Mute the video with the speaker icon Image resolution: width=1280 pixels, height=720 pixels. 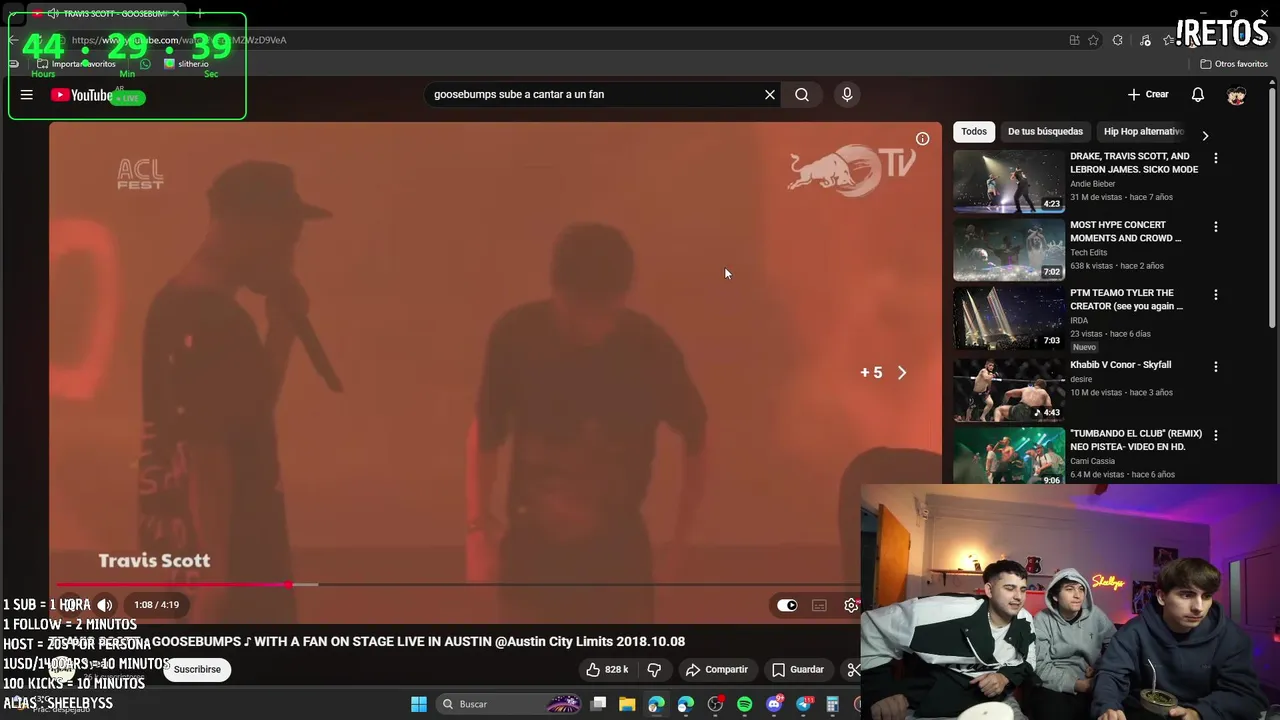tap(105, 605)
